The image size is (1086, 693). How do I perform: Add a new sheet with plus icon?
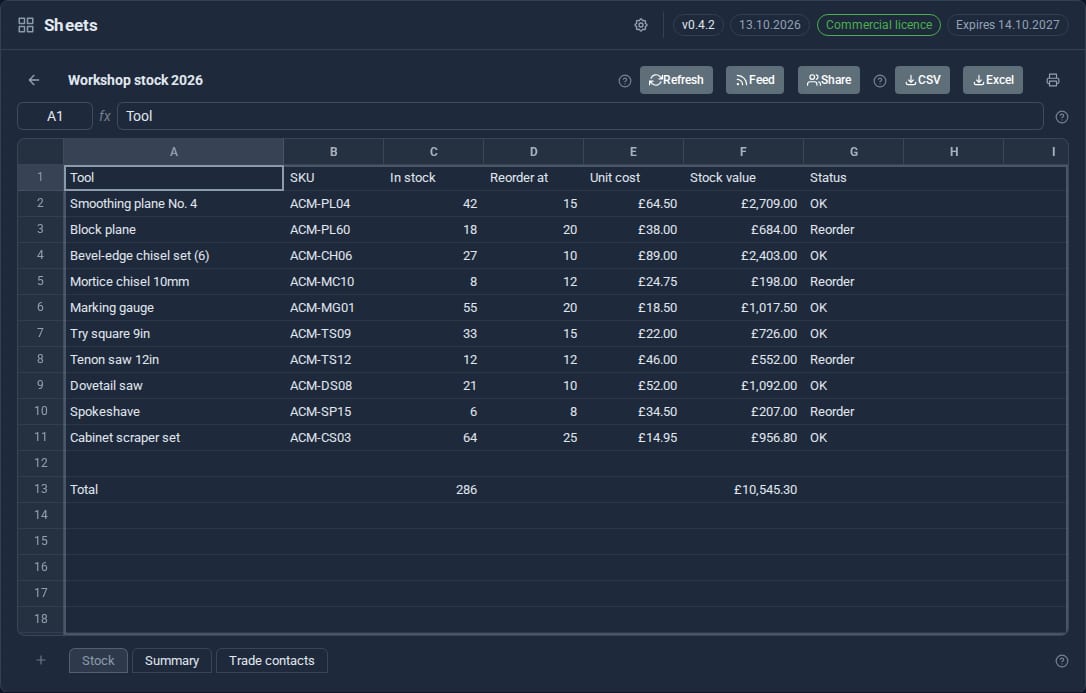[x=41, y=660]
